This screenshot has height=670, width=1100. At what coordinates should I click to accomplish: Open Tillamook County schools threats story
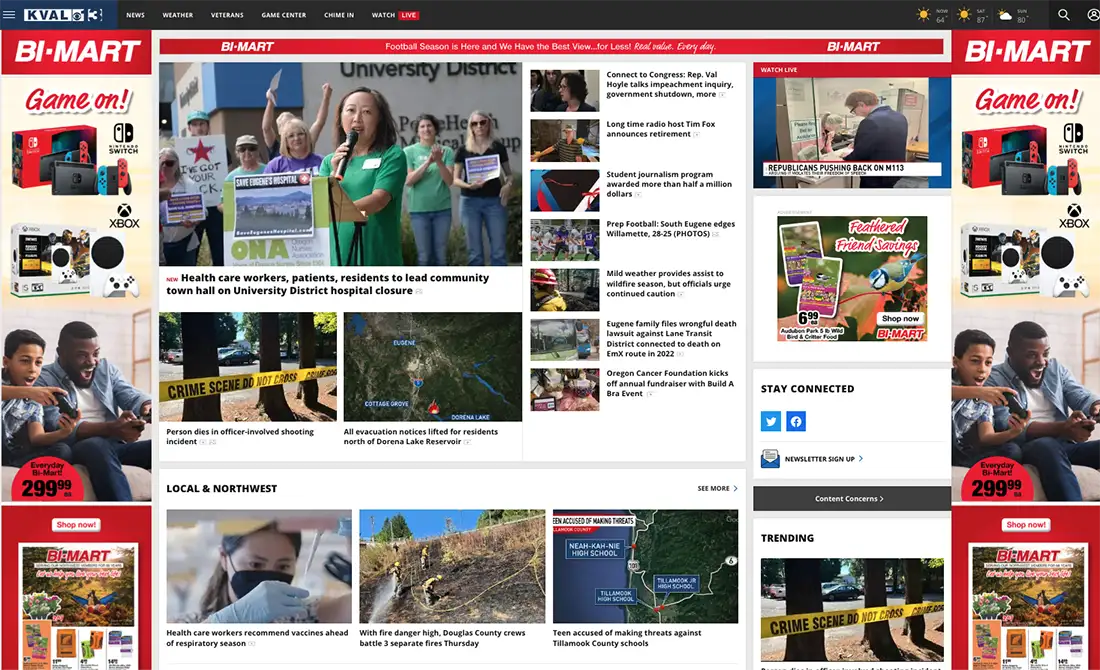pos(626,638)
